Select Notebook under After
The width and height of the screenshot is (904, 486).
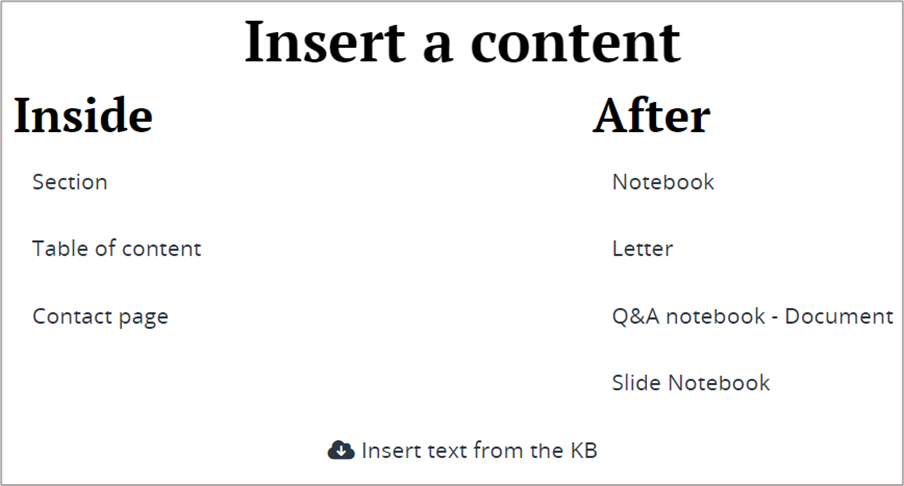pyautogui.click(x=663, y=182)
